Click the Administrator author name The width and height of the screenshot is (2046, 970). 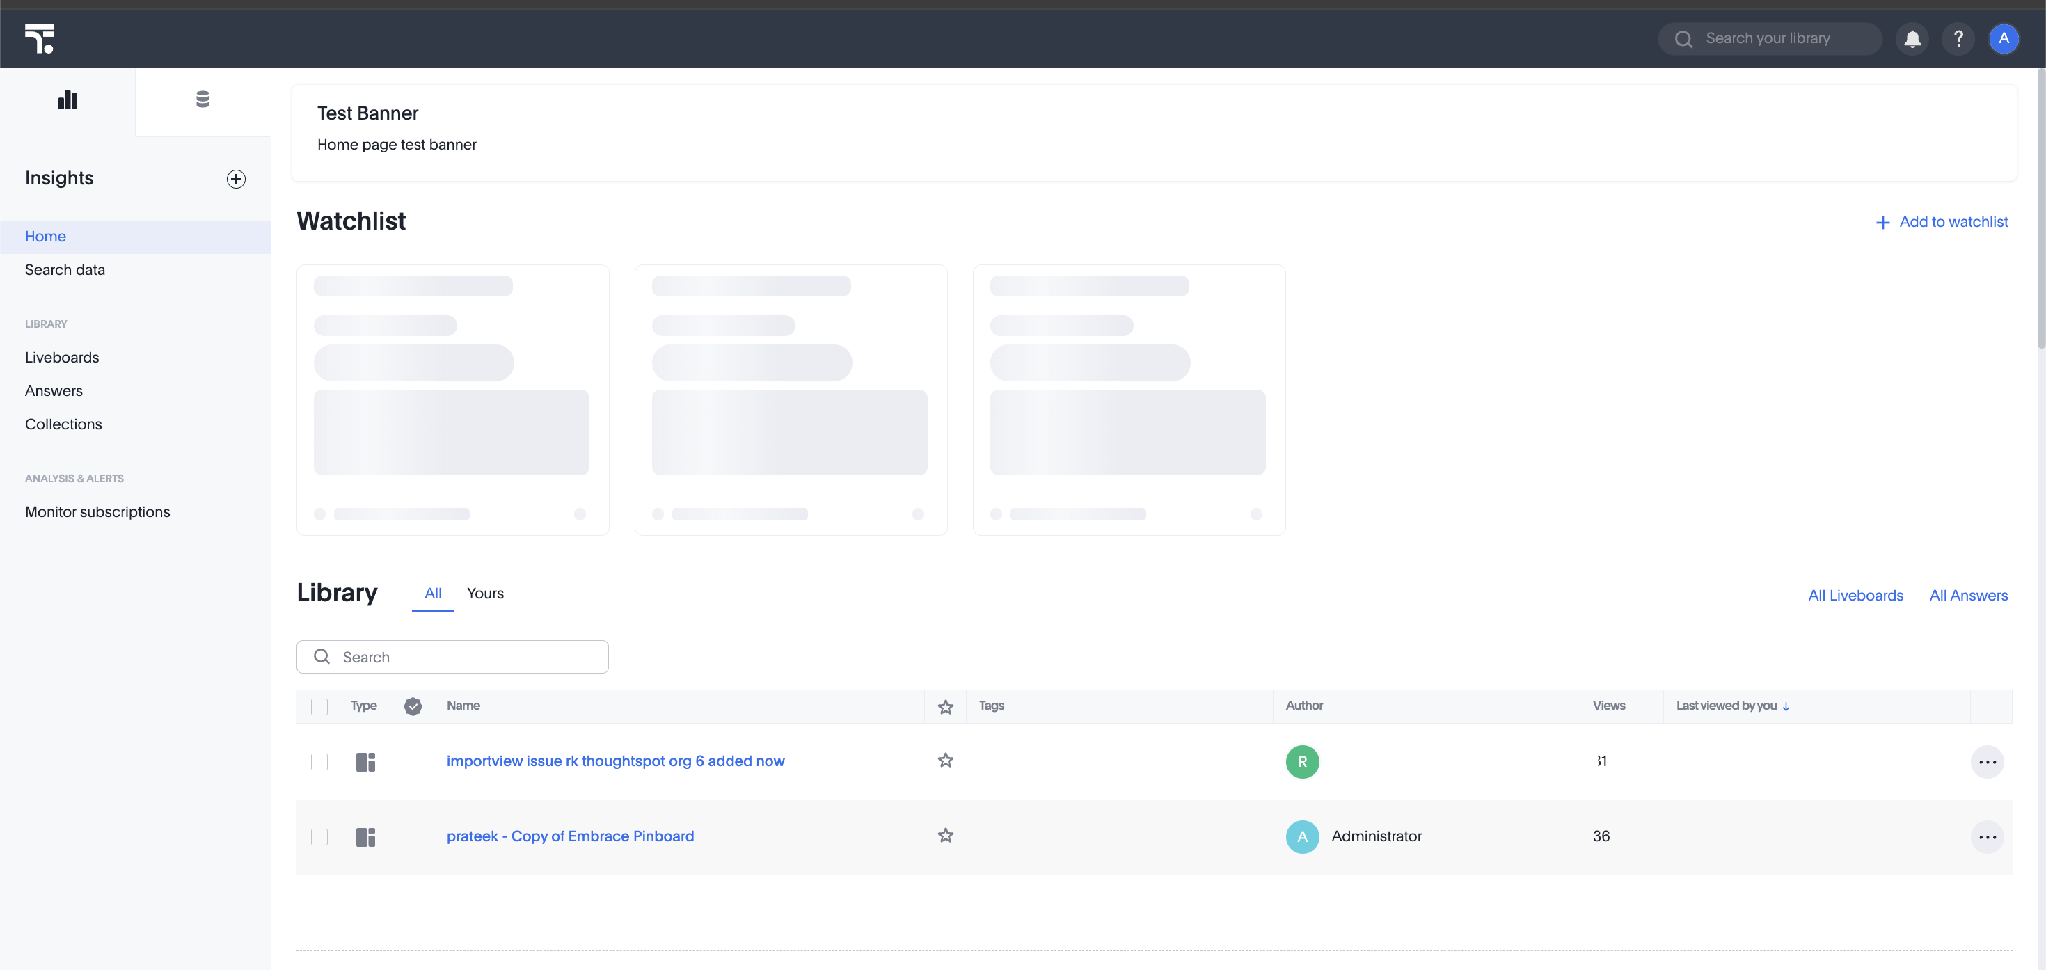(1376, 836)
